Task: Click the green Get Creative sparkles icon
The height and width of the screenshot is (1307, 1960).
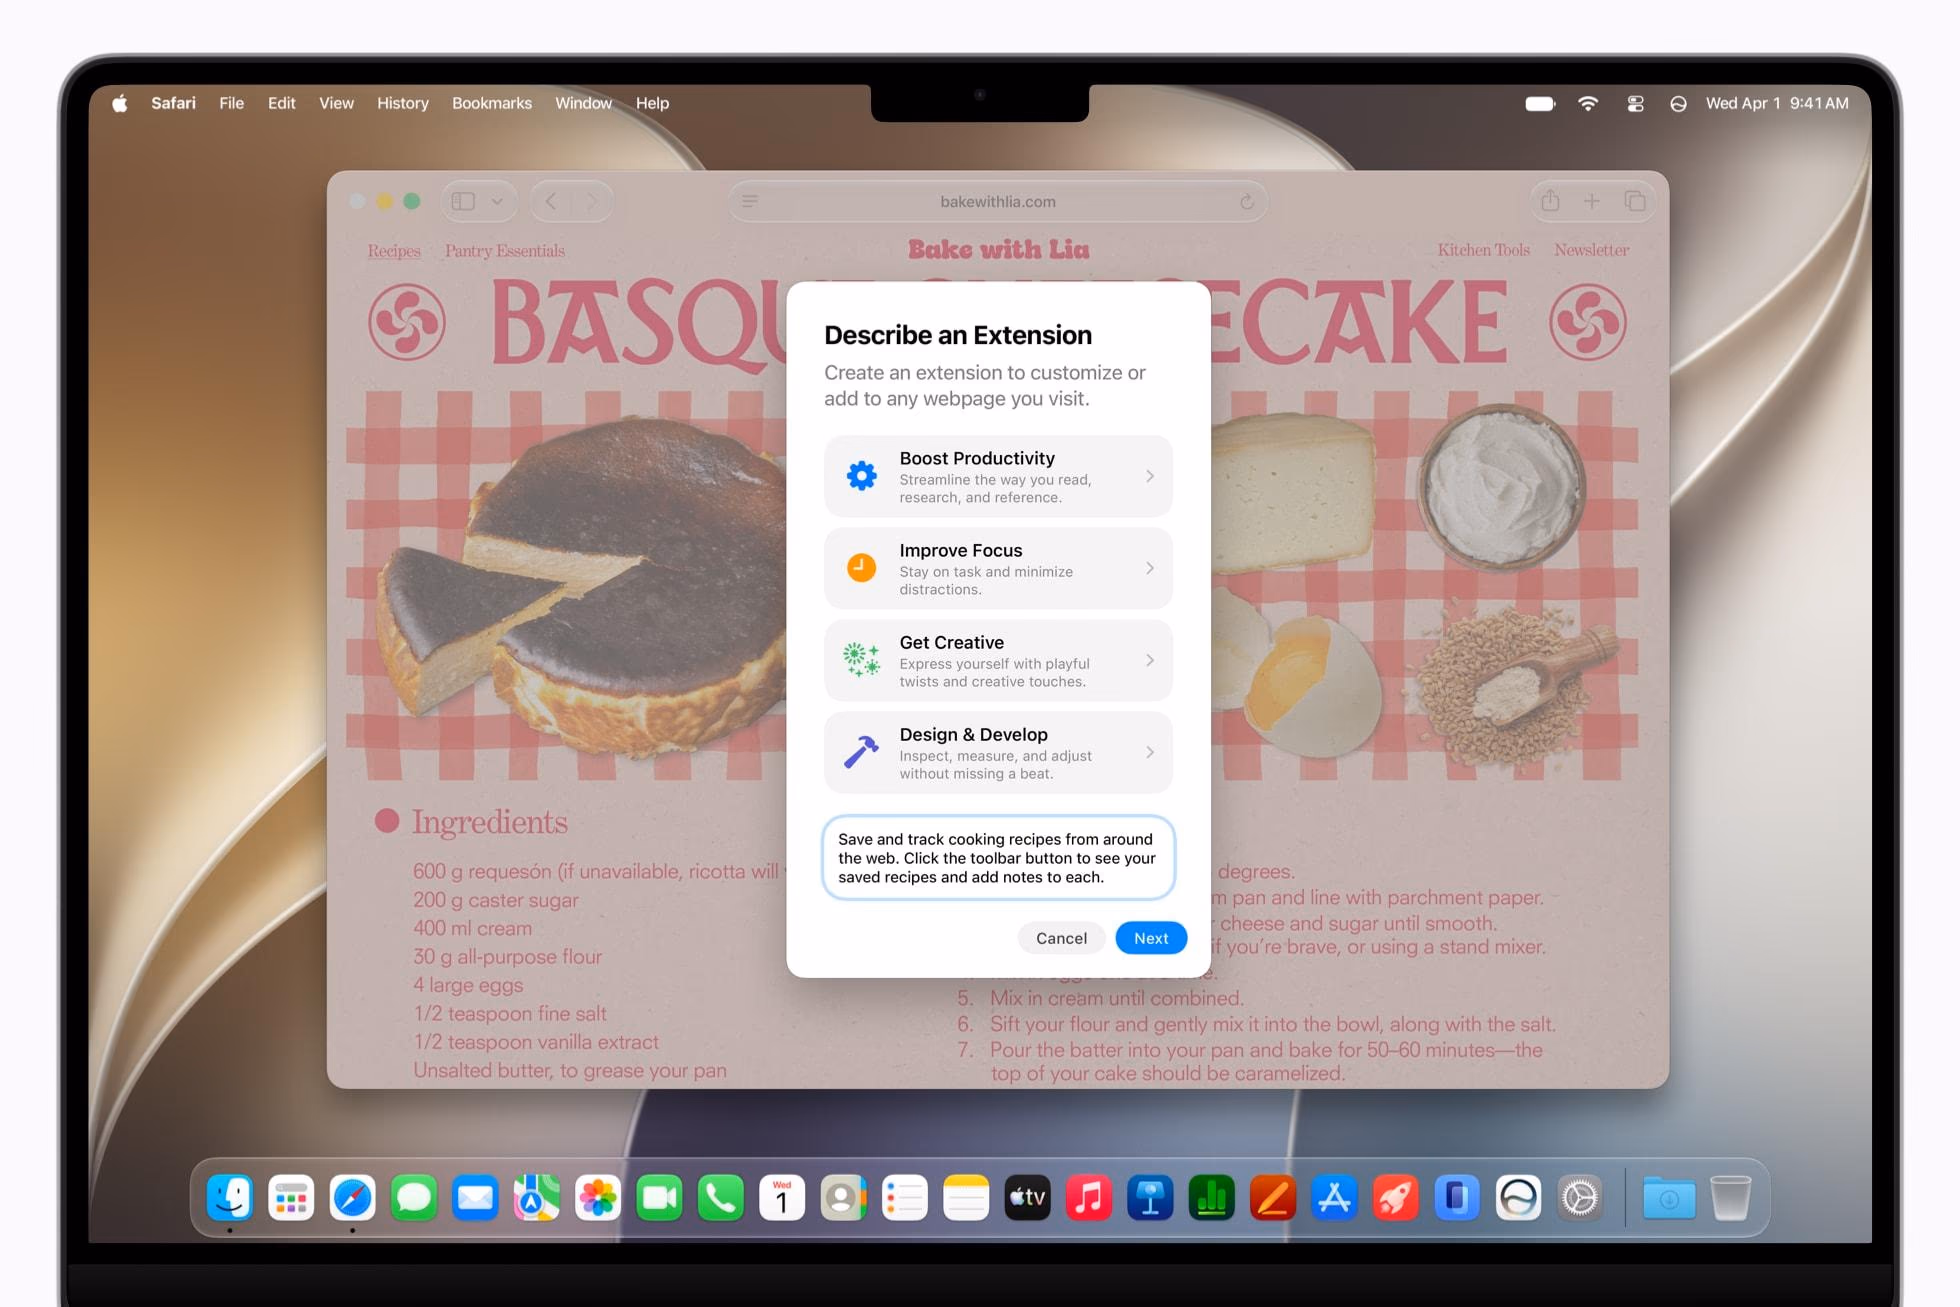Action: [x=861, y=660]
